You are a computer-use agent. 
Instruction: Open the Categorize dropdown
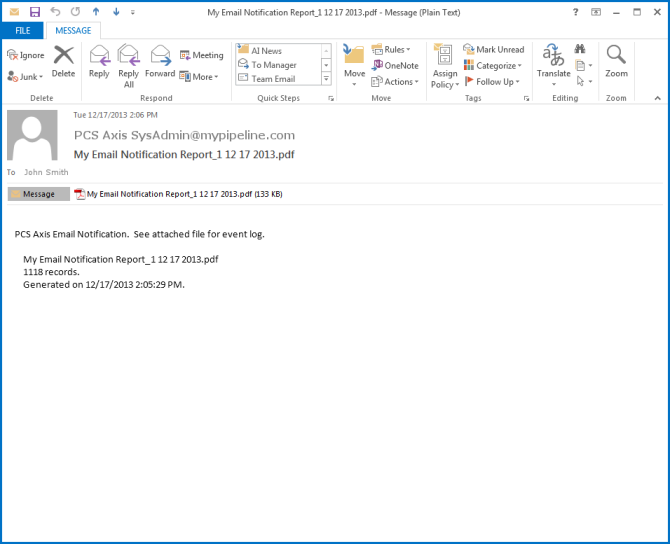pos(493,65)
